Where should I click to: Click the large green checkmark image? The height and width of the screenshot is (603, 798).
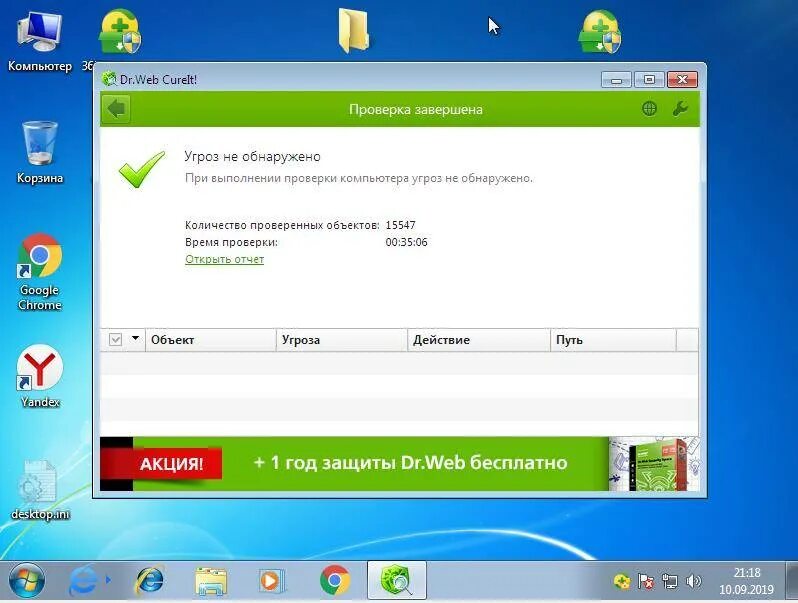pyautogui.click(x=141, y=170)
